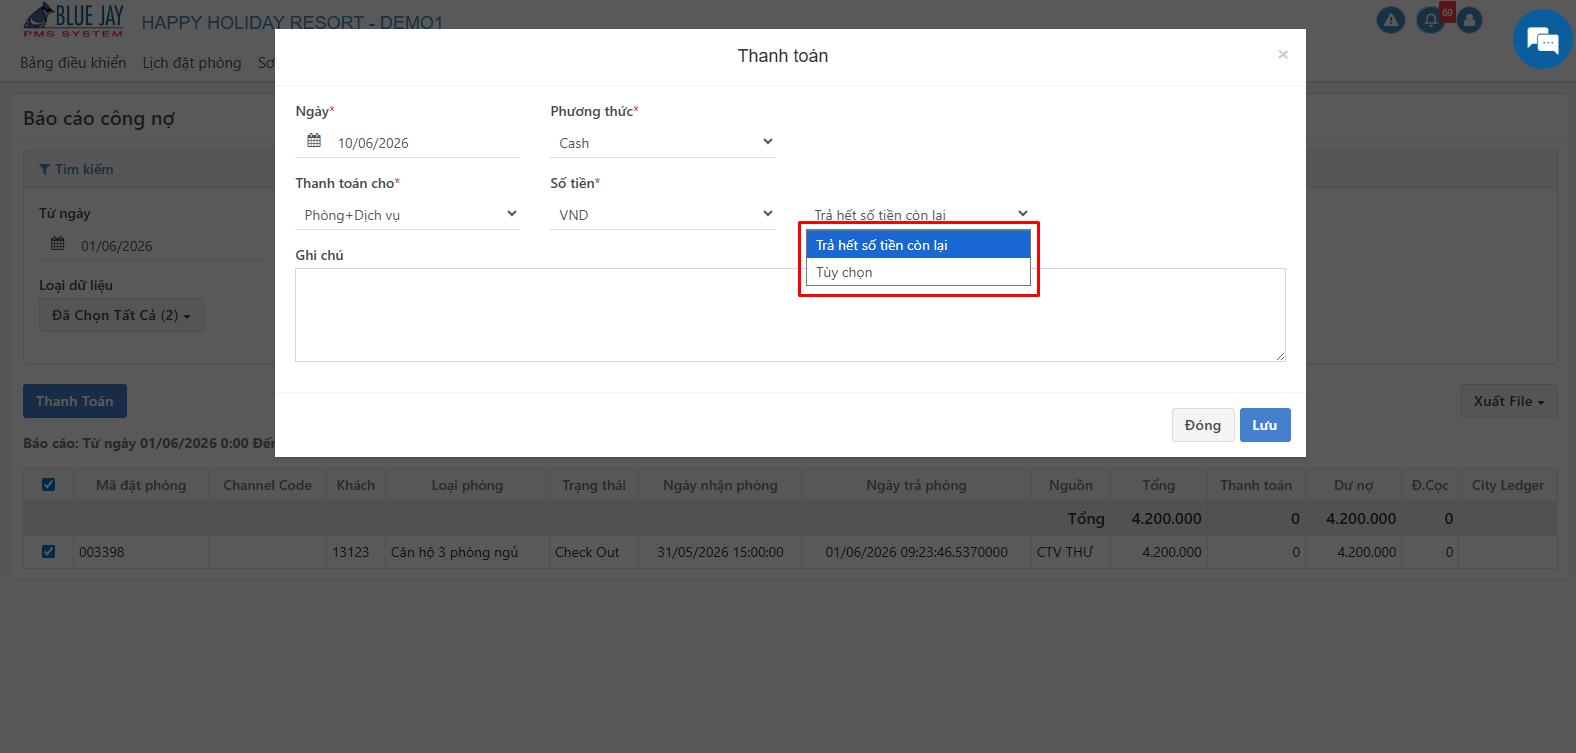This screenshot has width=1576, height=753.
Task: Save payment with the Lưu button
Action: pyautogui.click(x=1265, y=425)
